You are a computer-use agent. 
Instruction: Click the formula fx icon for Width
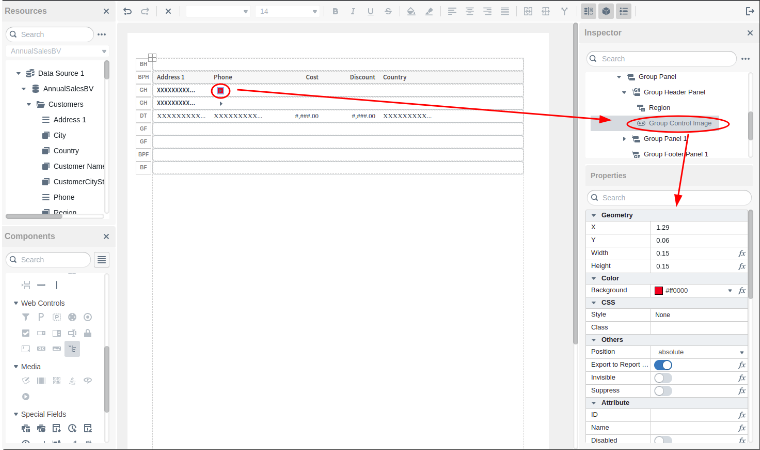click(741, 253)
